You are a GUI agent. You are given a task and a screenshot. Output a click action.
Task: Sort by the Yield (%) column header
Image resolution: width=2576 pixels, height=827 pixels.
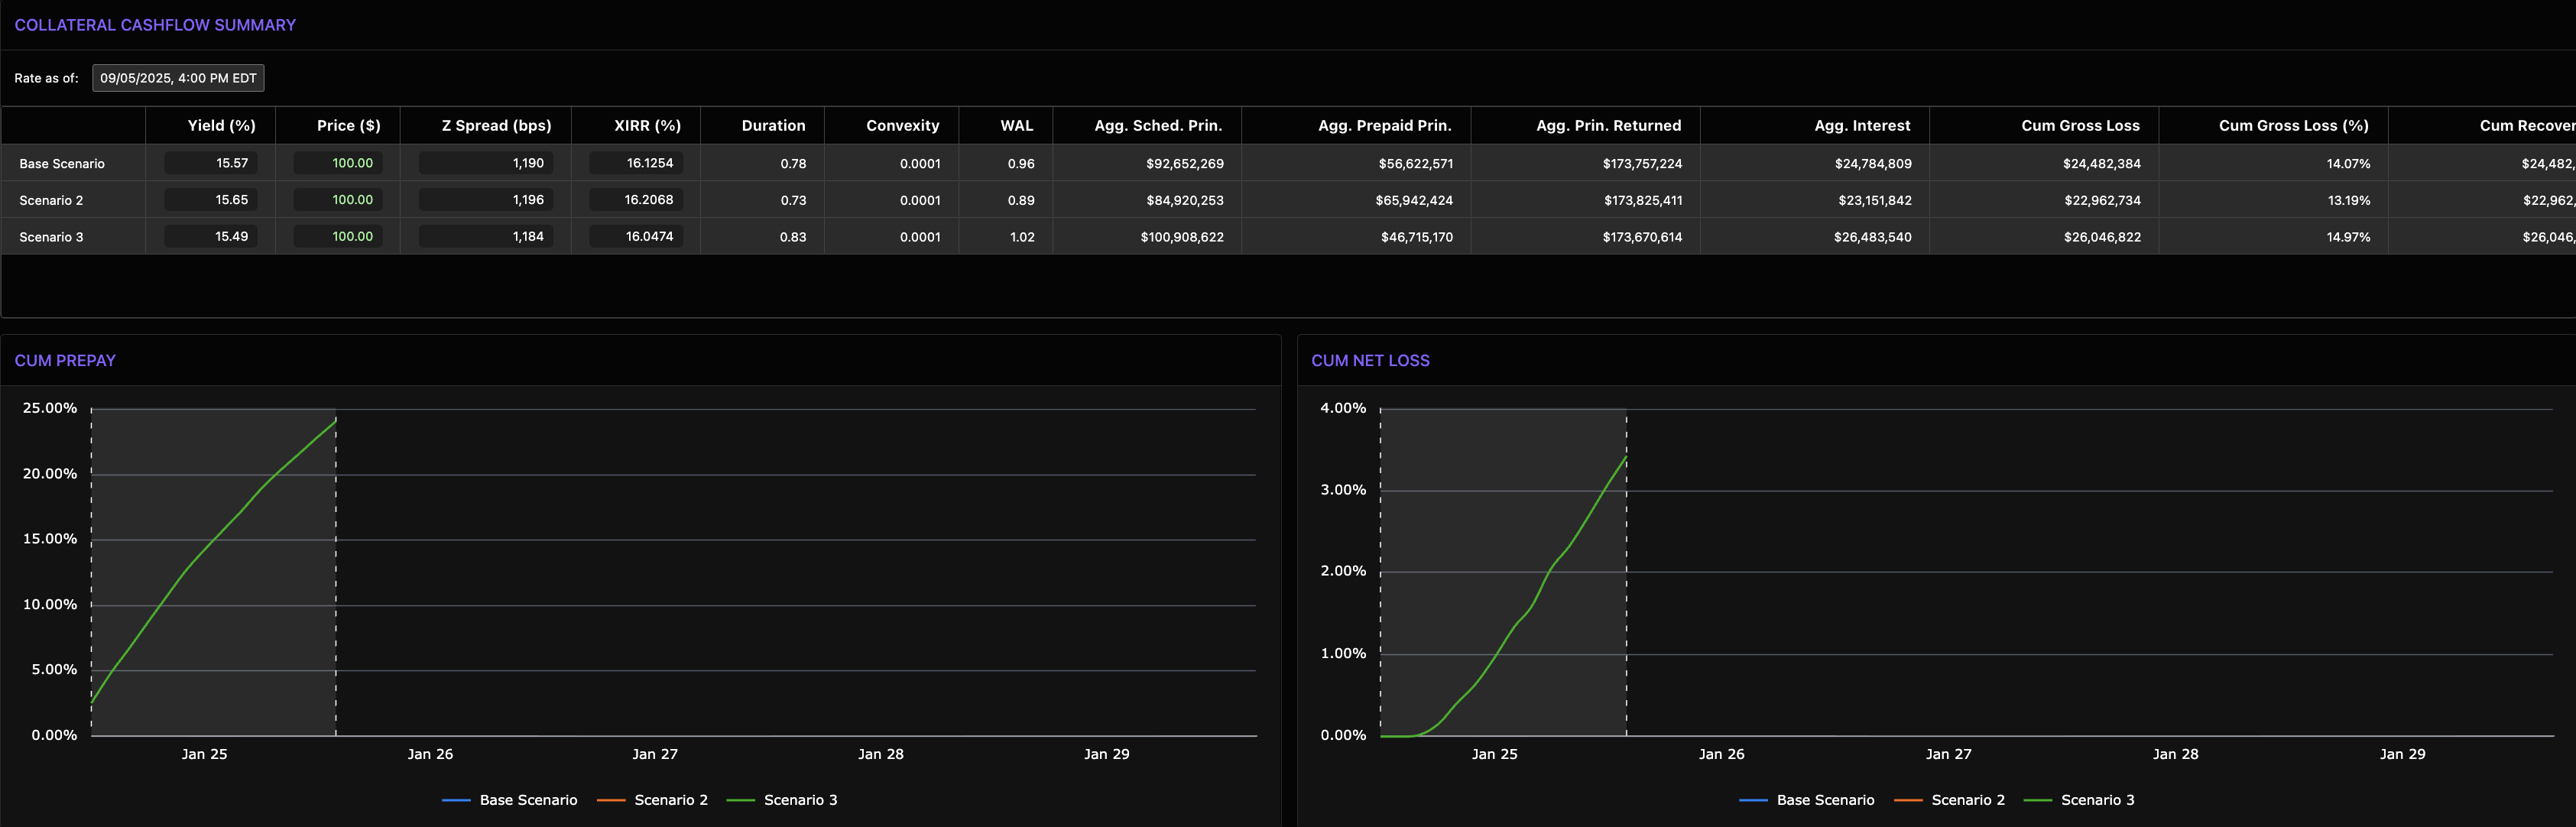pyautogui.click(x=221, y=126)
